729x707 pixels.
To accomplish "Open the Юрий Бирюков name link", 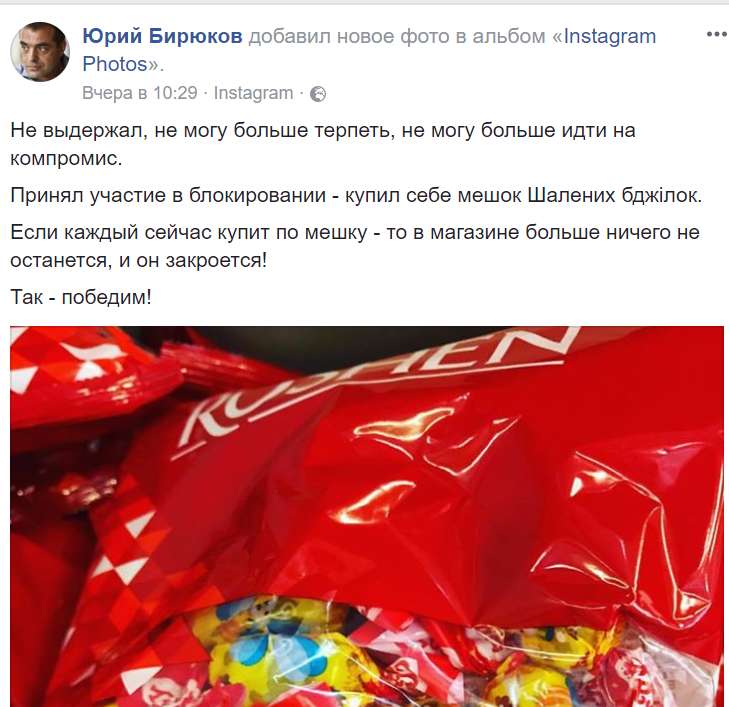I will (x=162, y=36).
